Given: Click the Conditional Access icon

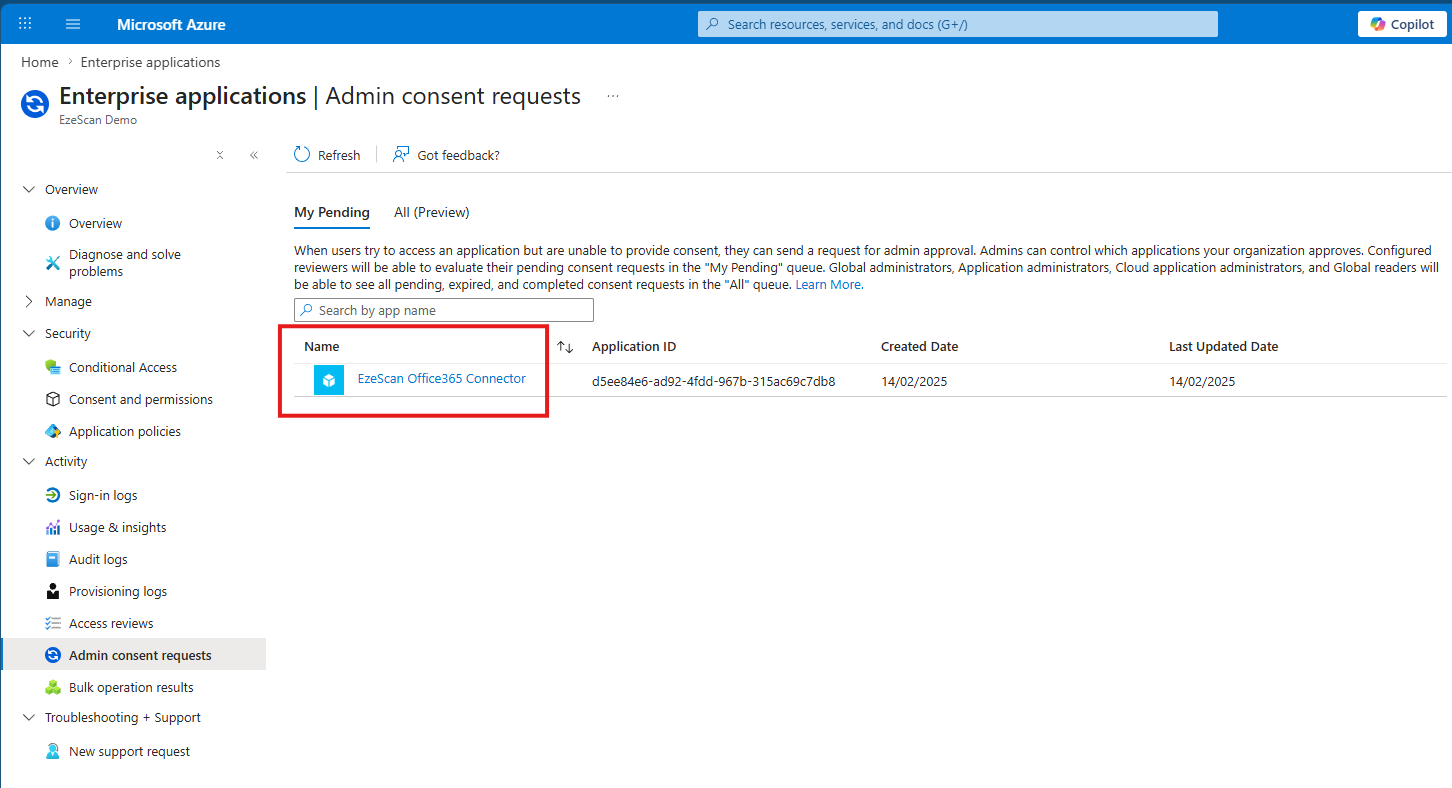Looking at the screenshot, I should point(53,367).
